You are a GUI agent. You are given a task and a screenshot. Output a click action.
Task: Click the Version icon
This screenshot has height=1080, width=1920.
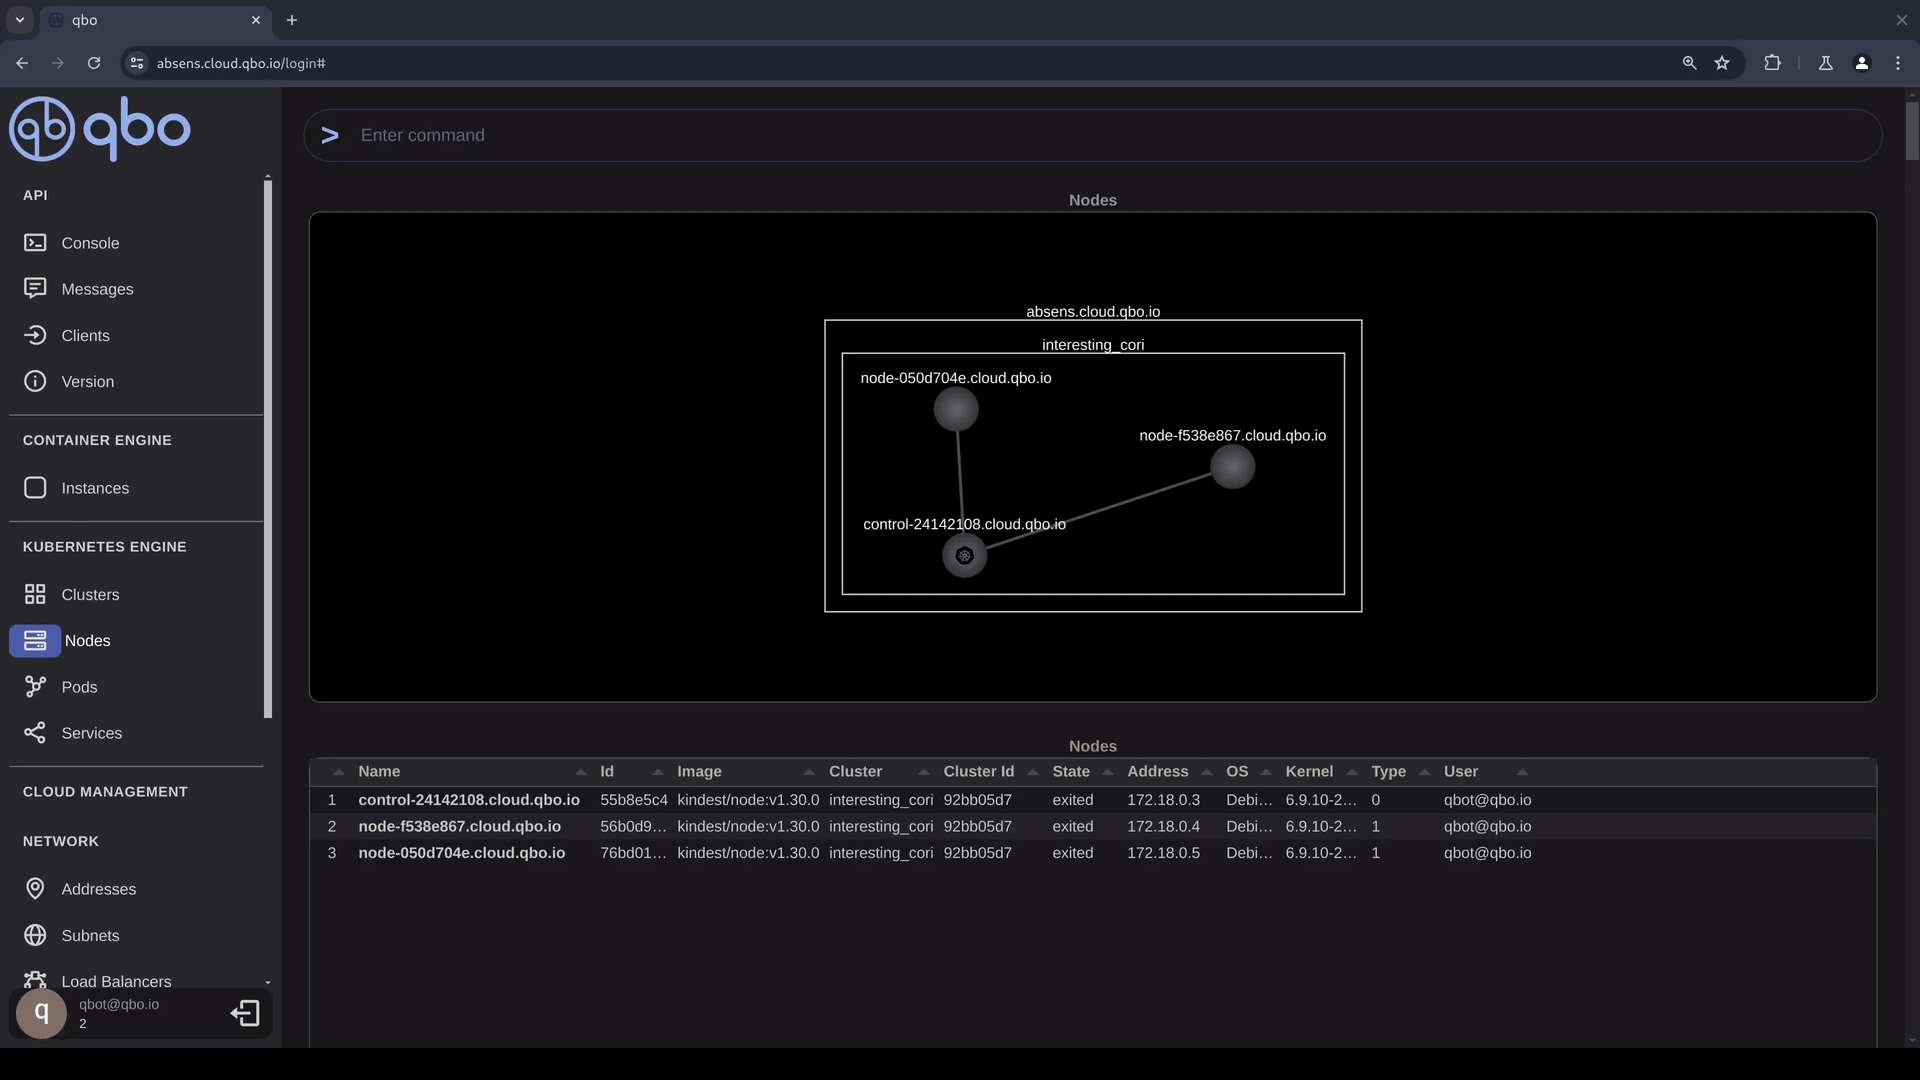click(x=35, y=381)
